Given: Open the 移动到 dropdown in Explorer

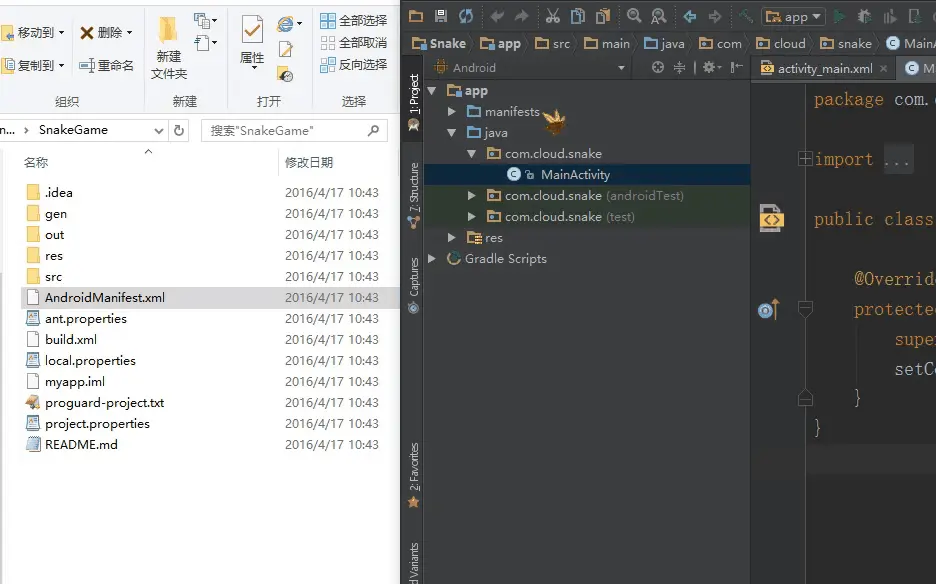Looking at the screenshot, I should [x=61, y=32].
